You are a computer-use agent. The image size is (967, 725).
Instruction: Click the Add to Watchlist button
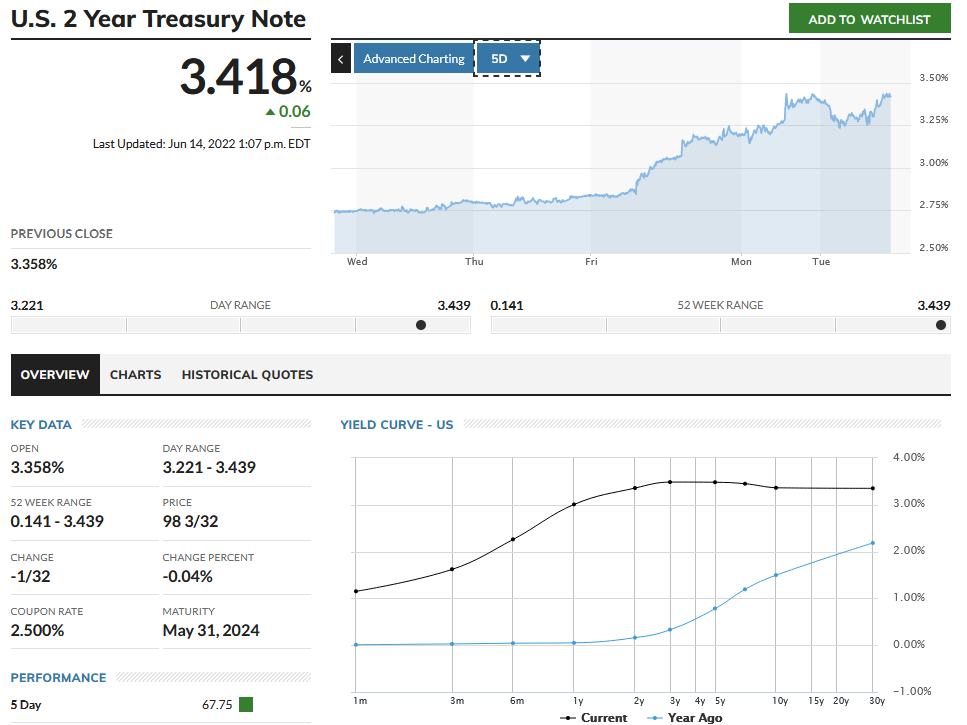pyautogui.click(x=869, y=19)
